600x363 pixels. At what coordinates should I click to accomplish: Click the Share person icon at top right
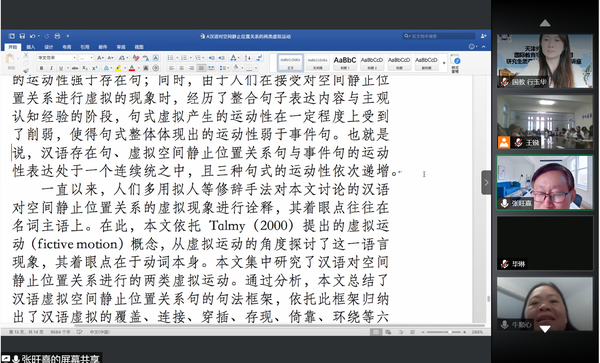pos(483,36)
